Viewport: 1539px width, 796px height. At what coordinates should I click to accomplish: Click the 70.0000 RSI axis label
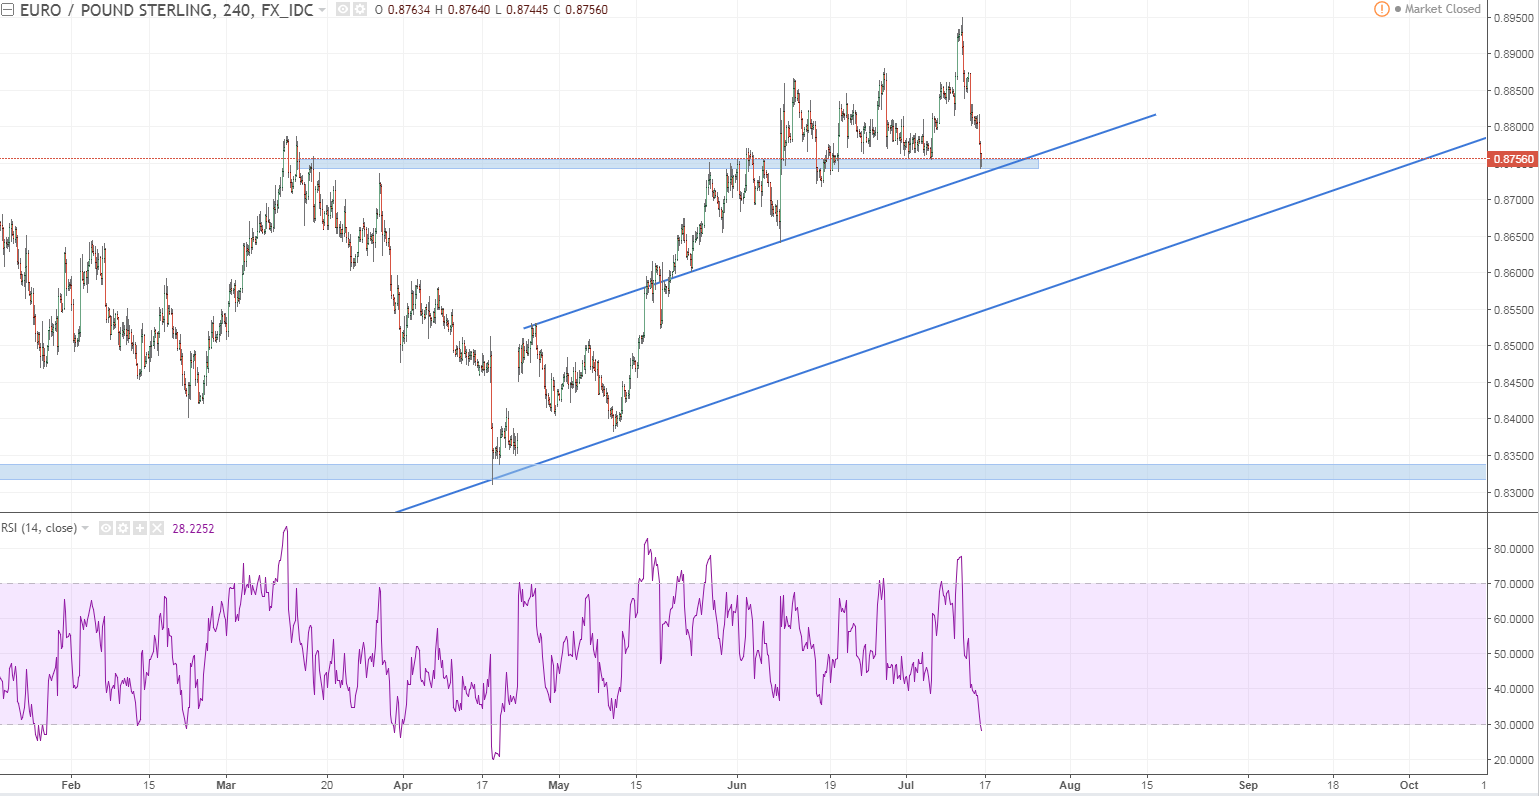(x=1514, y=584)
